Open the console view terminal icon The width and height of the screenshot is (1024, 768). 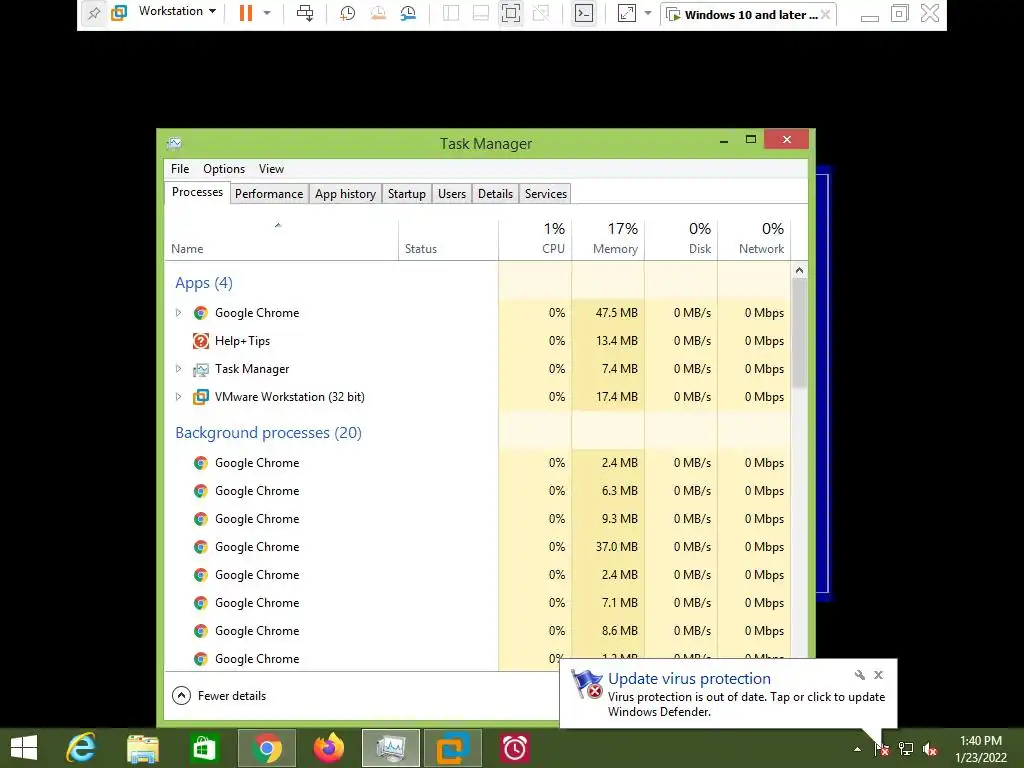tap(583, 13)
